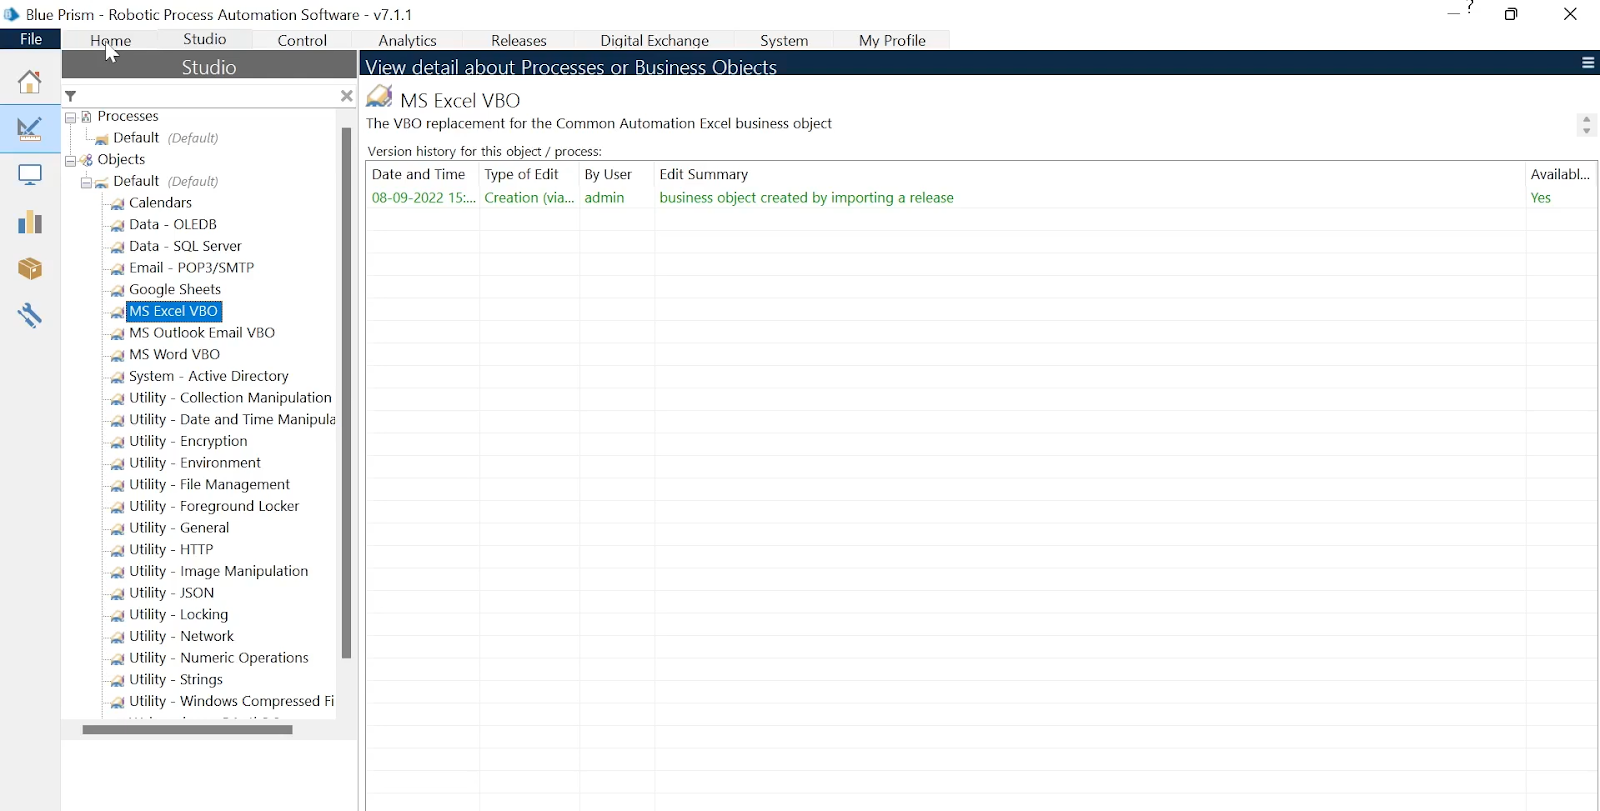Screen dimensions: 1600x811
Task: Open the Control room monitor icon
Action: coord(30,175)
